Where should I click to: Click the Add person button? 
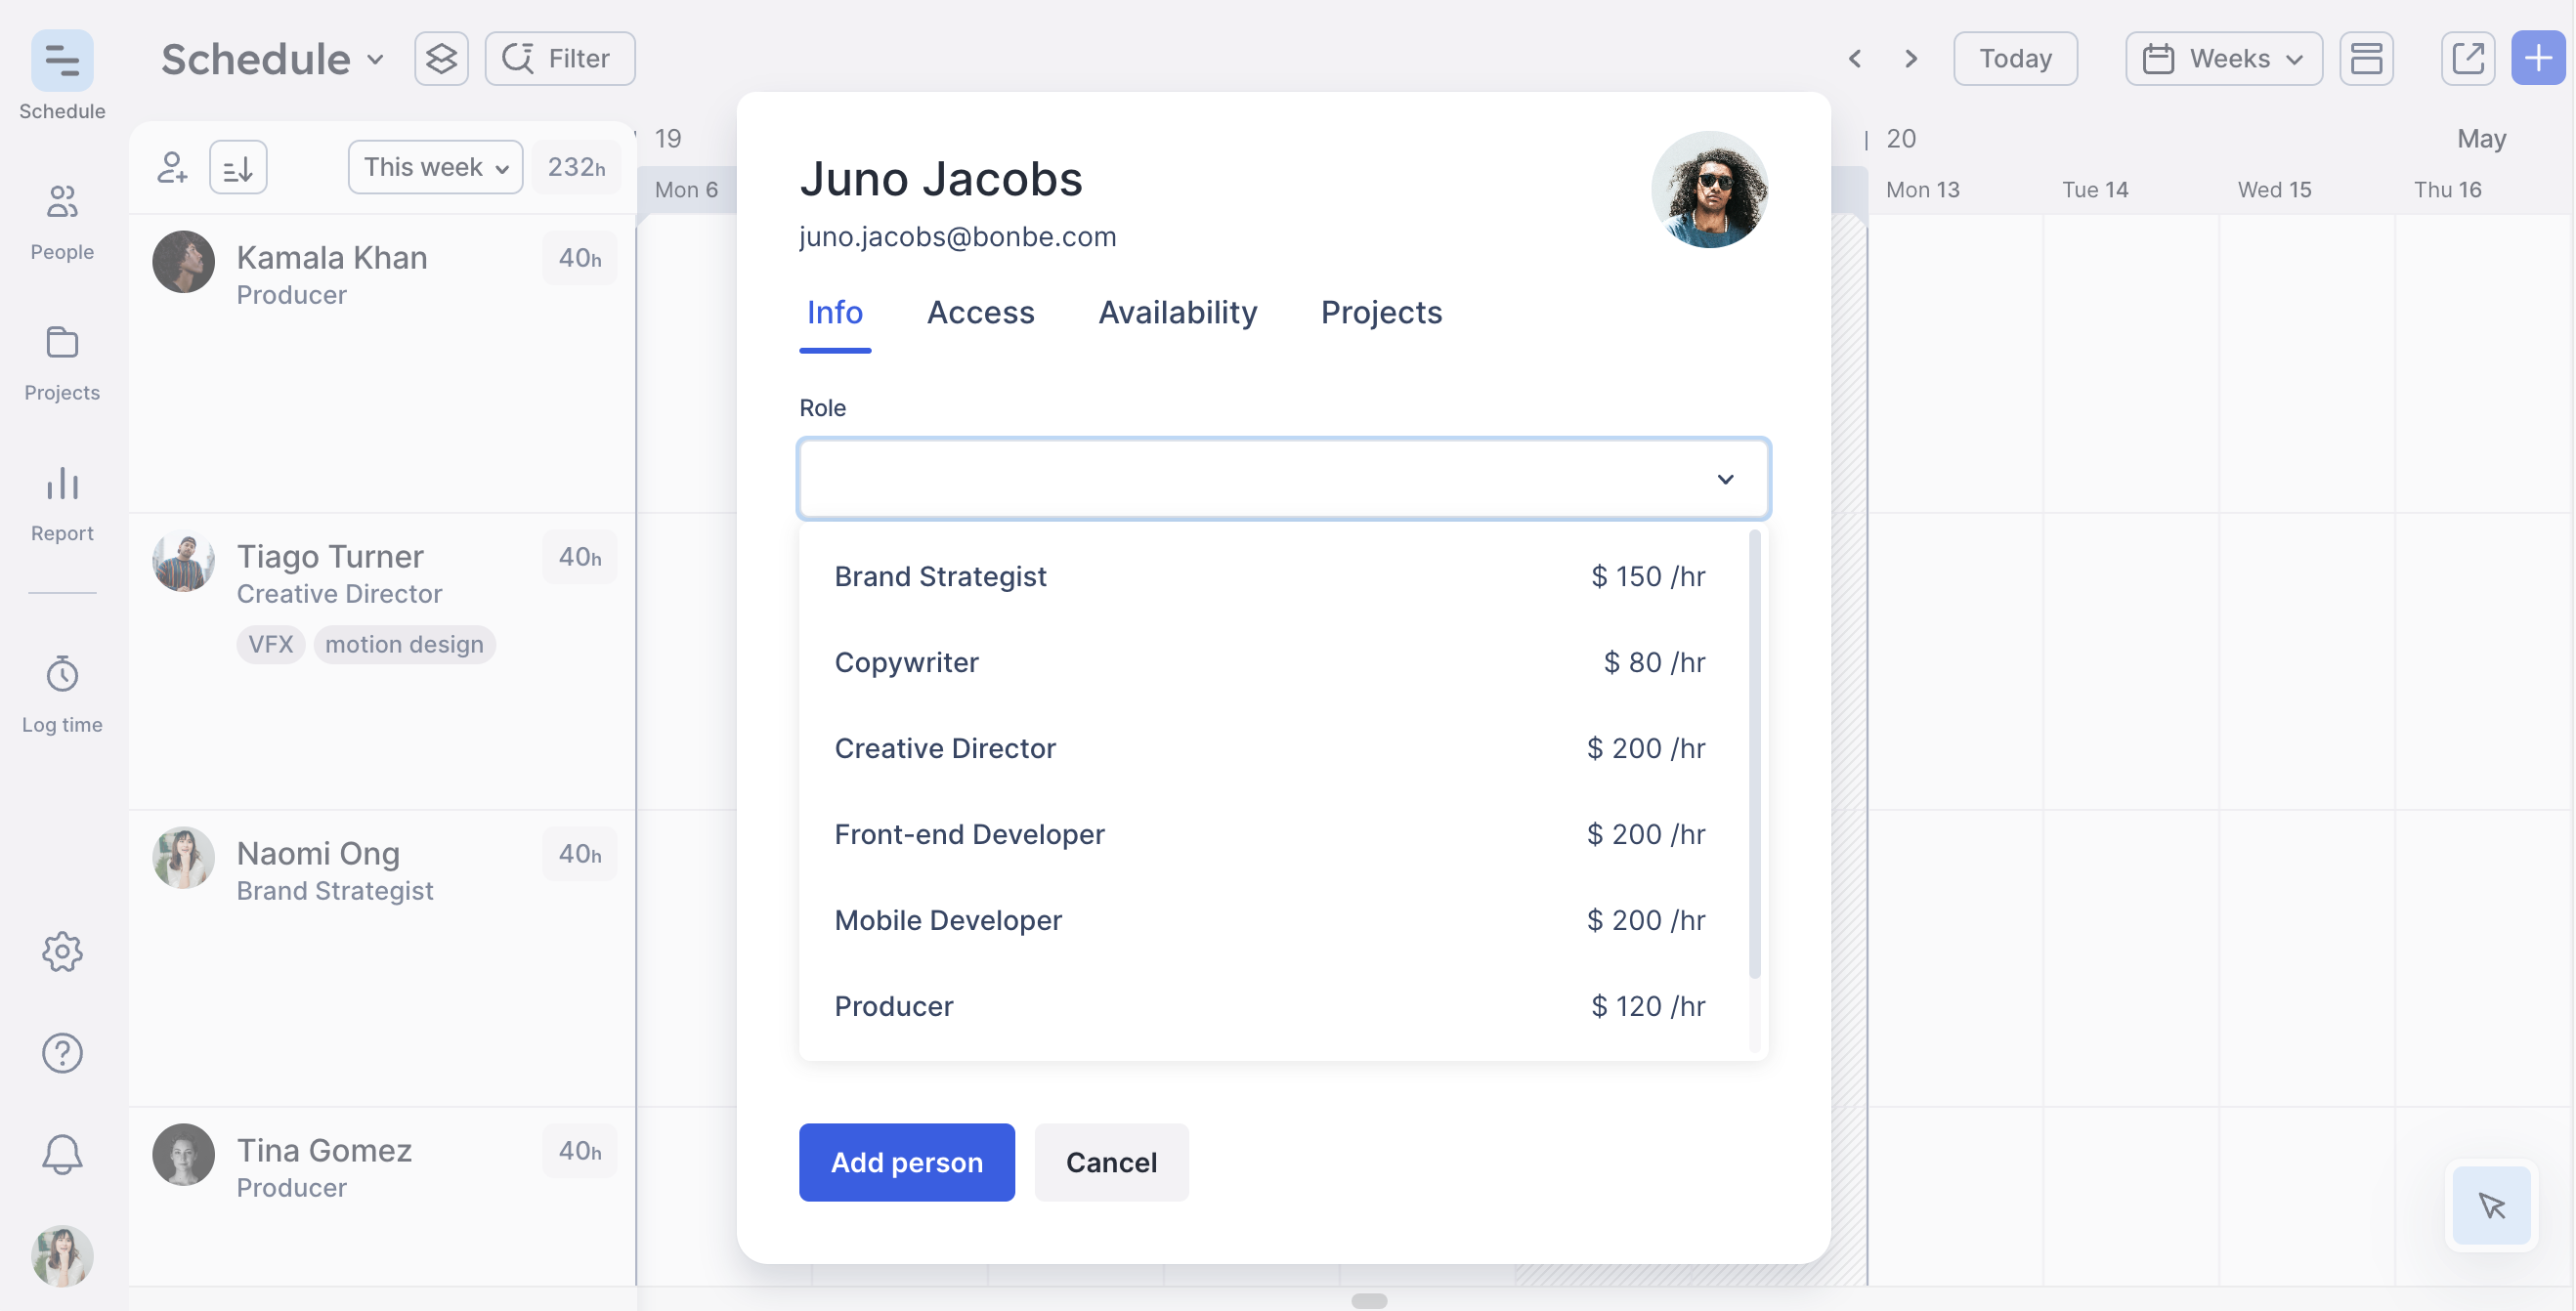point(906,1162)
